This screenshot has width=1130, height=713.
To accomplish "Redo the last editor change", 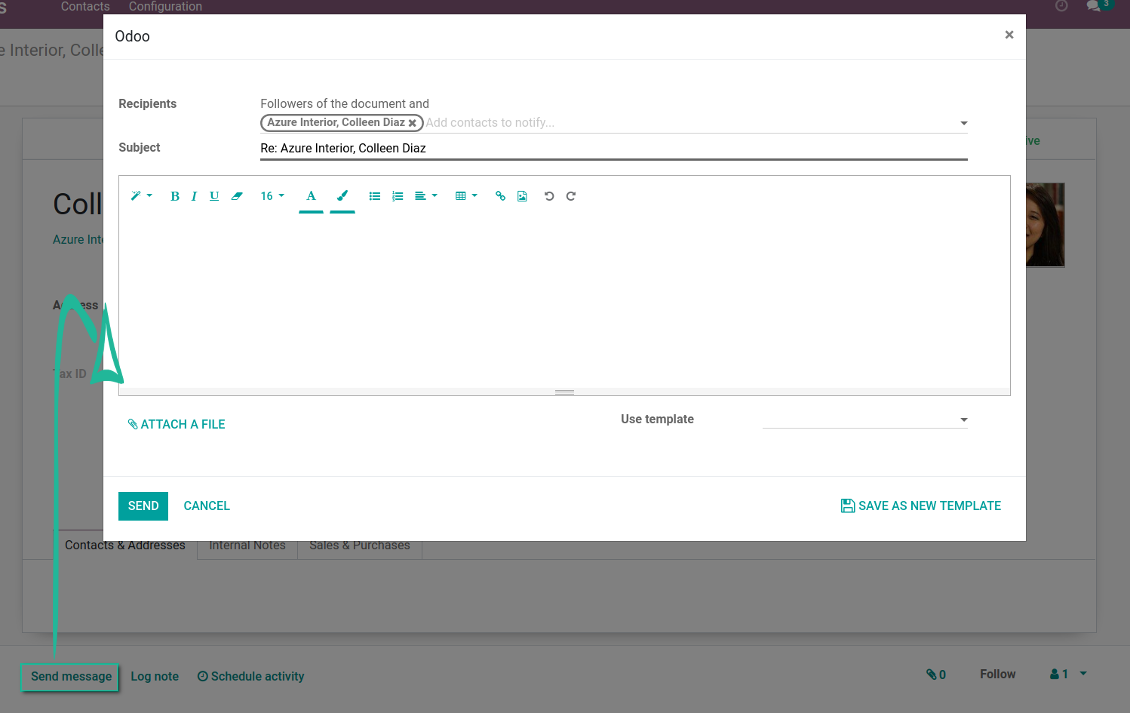I will (x=571, y=196).
